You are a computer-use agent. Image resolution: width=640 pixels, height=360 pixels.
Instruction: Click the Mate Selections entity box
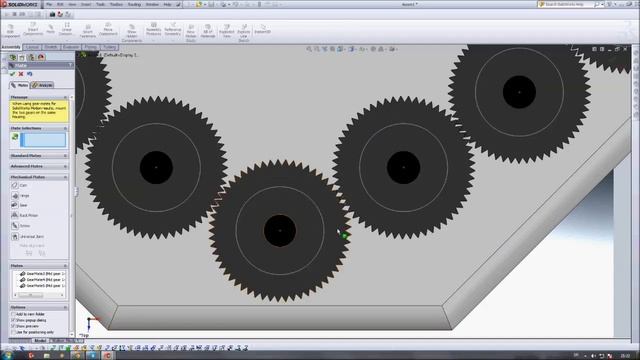tap(43, 140)
